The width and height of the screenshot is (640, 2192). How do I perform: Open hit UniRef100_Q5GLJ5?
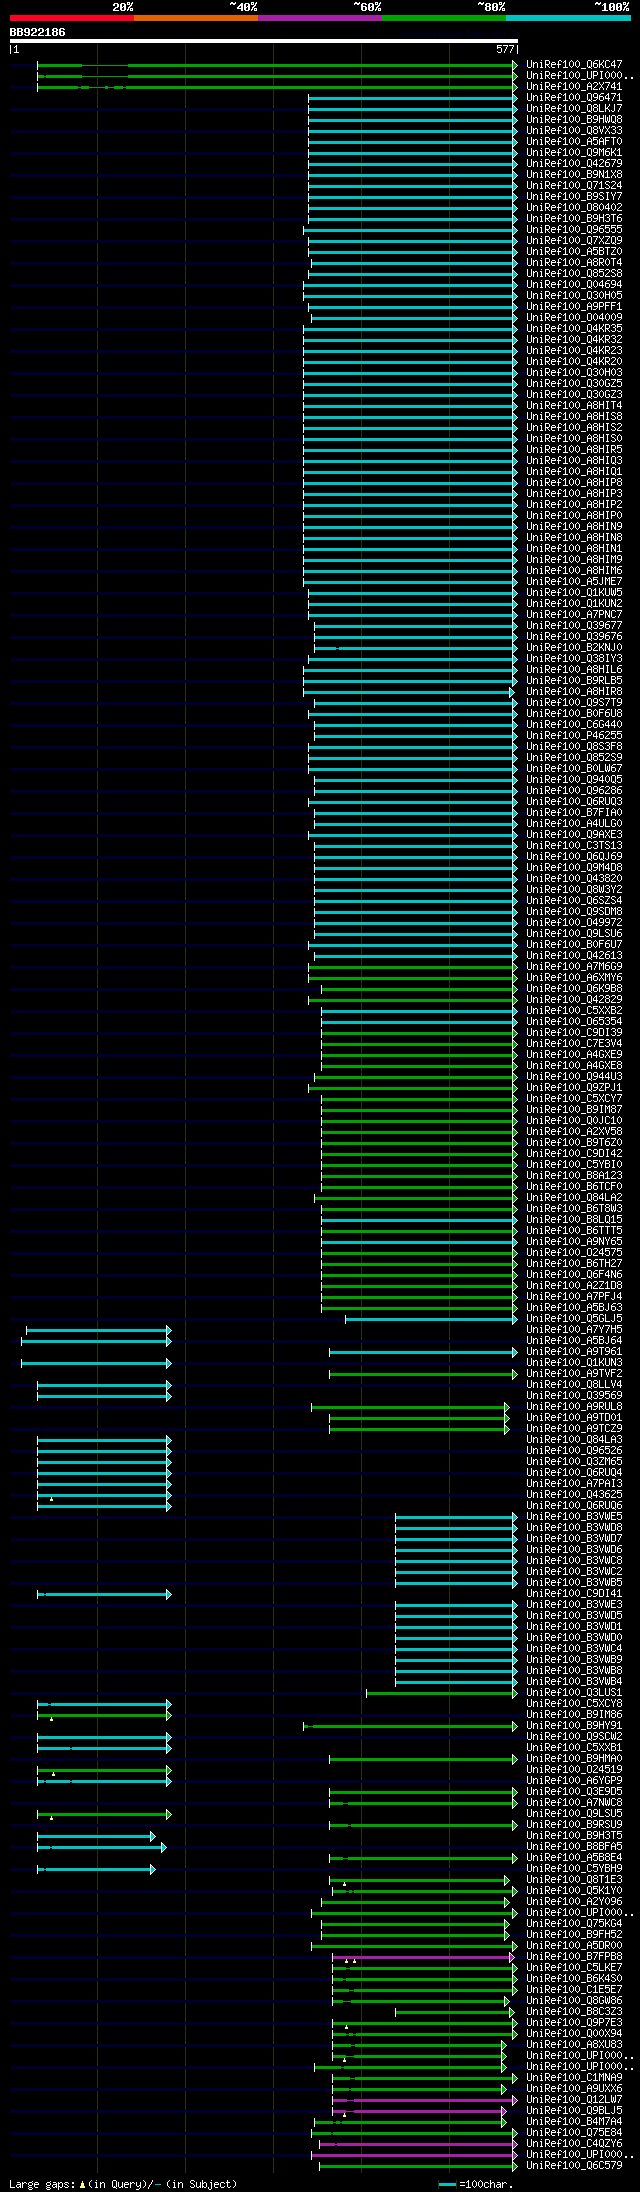574,1319
